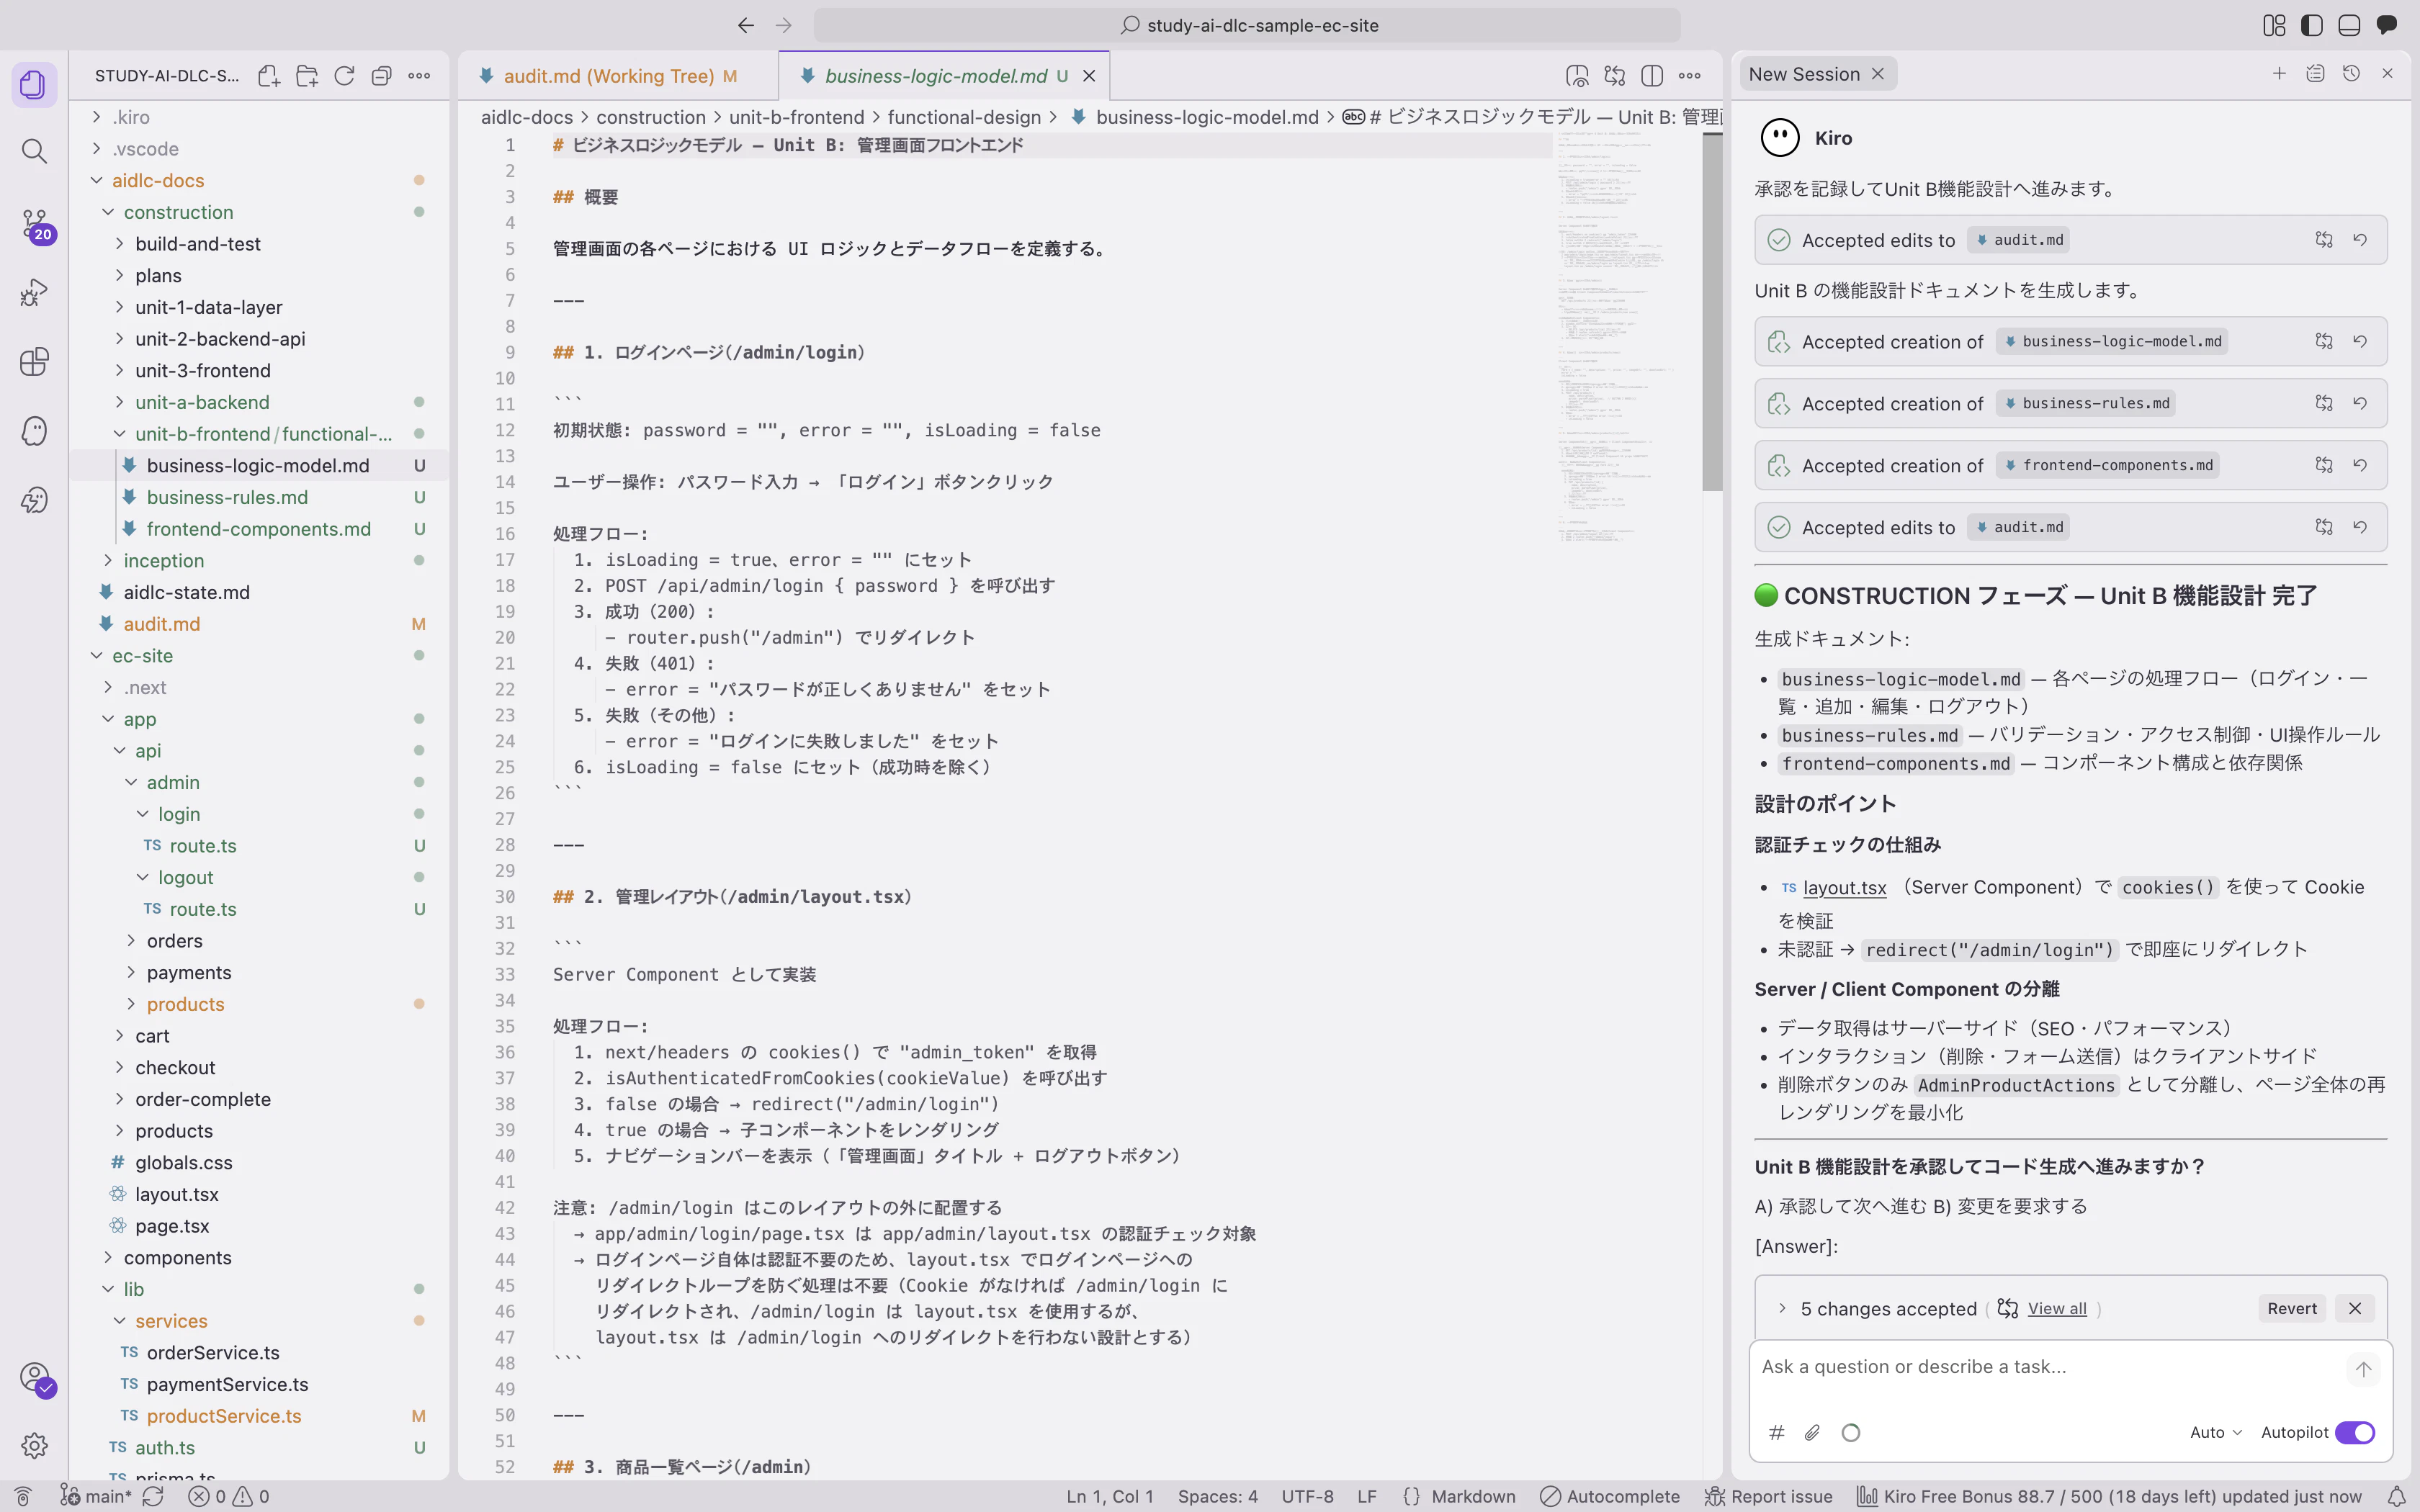Open Source Control with 20 changes
Viewport: 2420px width, 1512px height.
tap(34, 224)
